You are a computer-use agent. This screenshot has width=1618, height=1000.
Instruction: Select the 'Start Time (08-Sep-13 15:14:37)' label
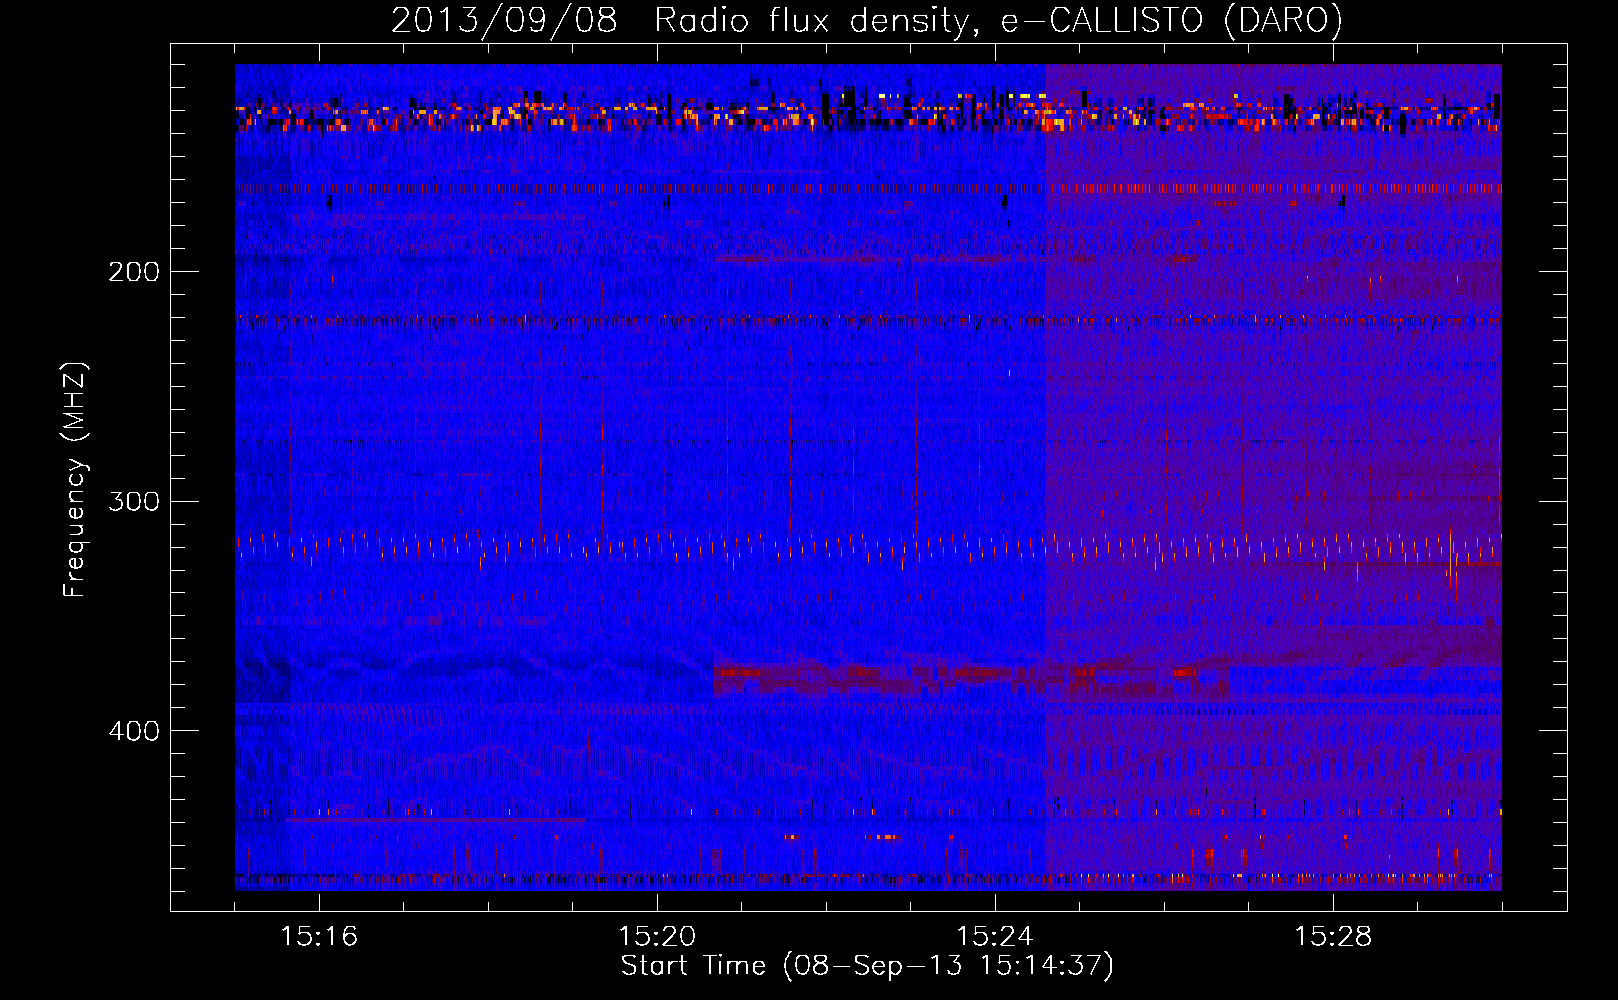point(867,966)
